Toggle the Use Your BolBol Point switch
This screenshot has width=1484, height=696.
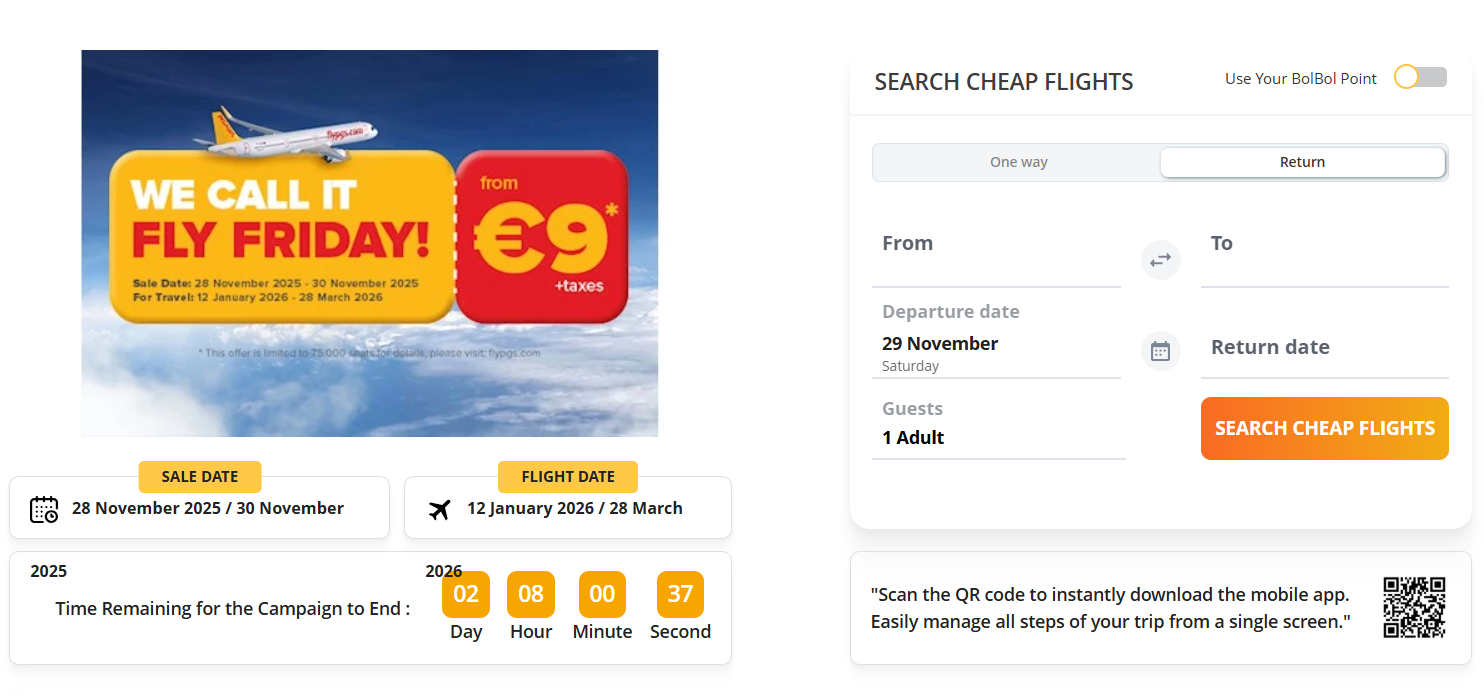1420,77
